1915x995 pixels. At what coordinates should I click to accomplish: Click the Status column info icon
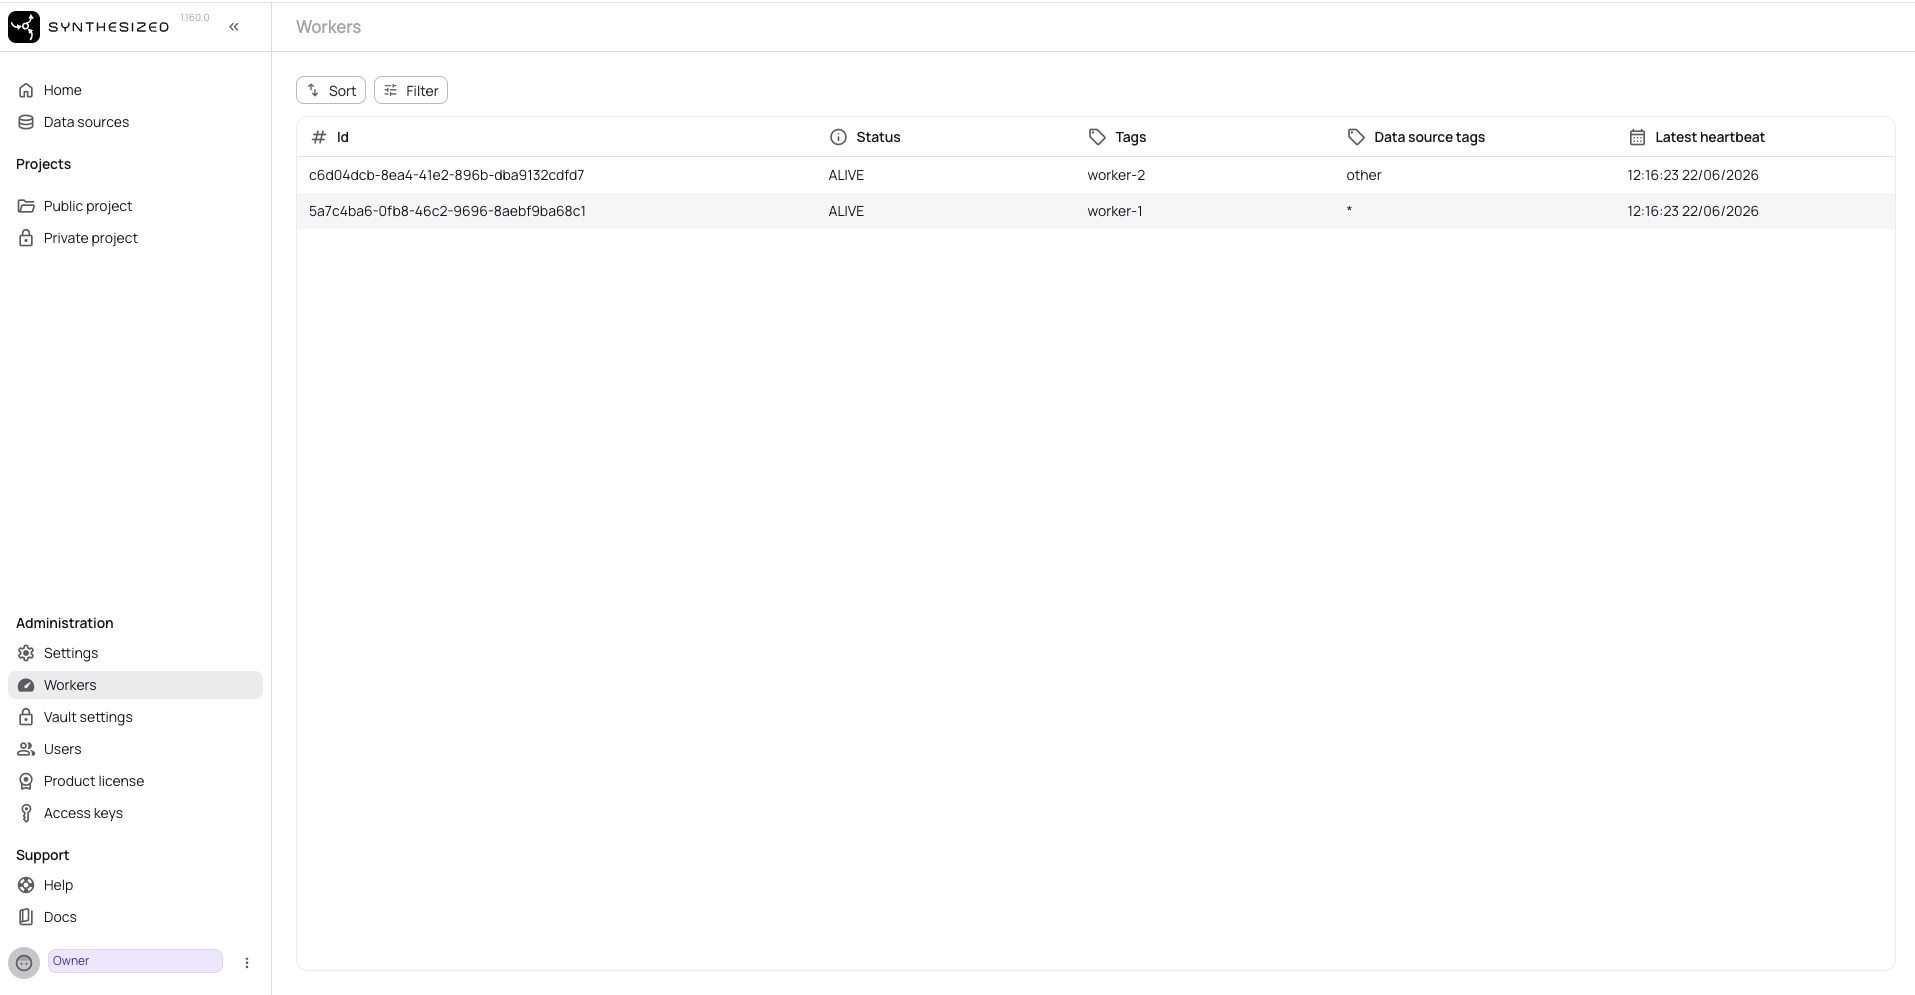coord(838,137)
